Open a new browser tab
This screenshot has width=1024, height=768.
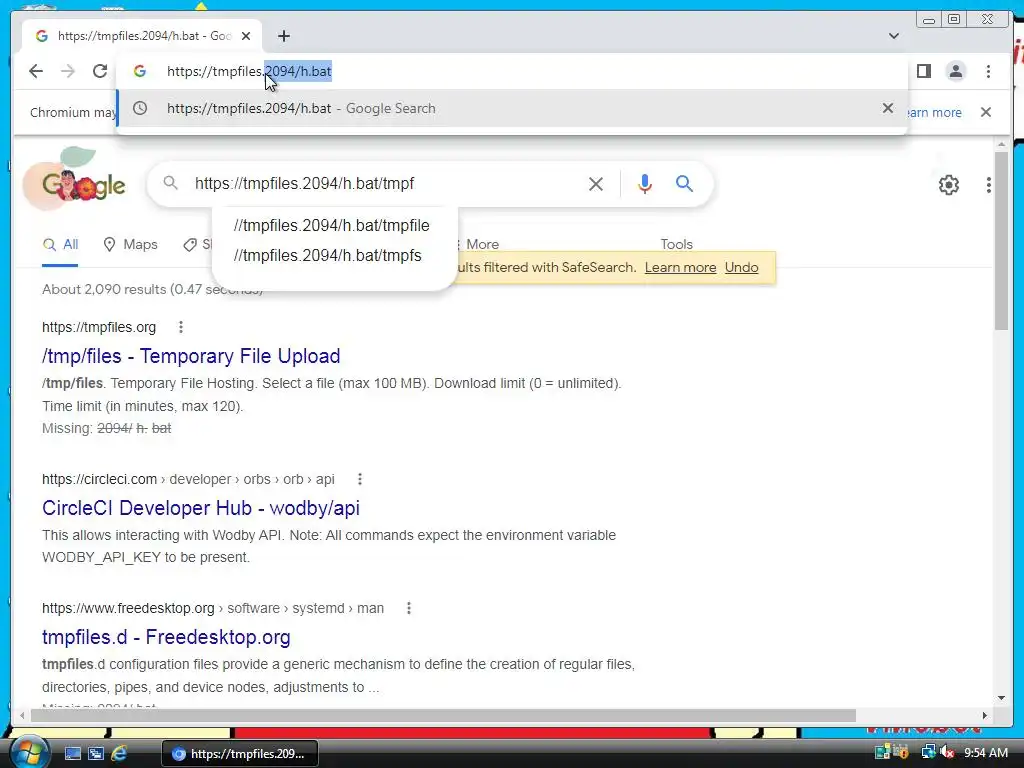283,36
